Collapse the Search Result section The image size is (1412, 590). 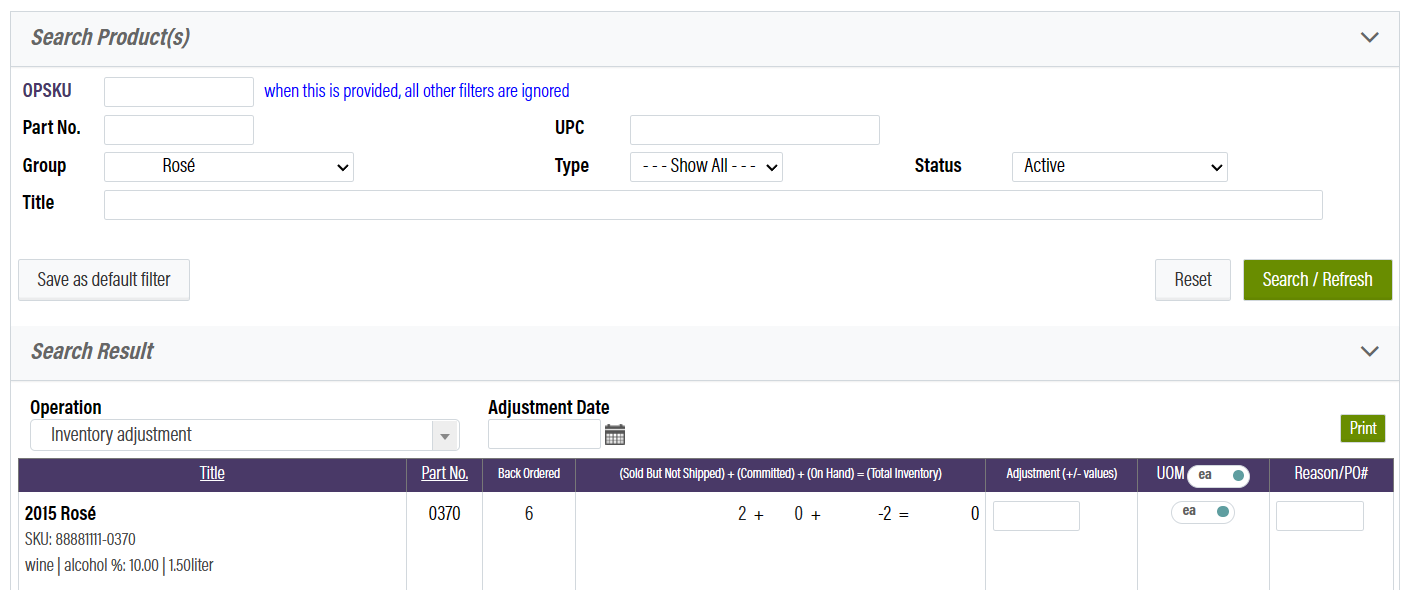click(1369, 351)
